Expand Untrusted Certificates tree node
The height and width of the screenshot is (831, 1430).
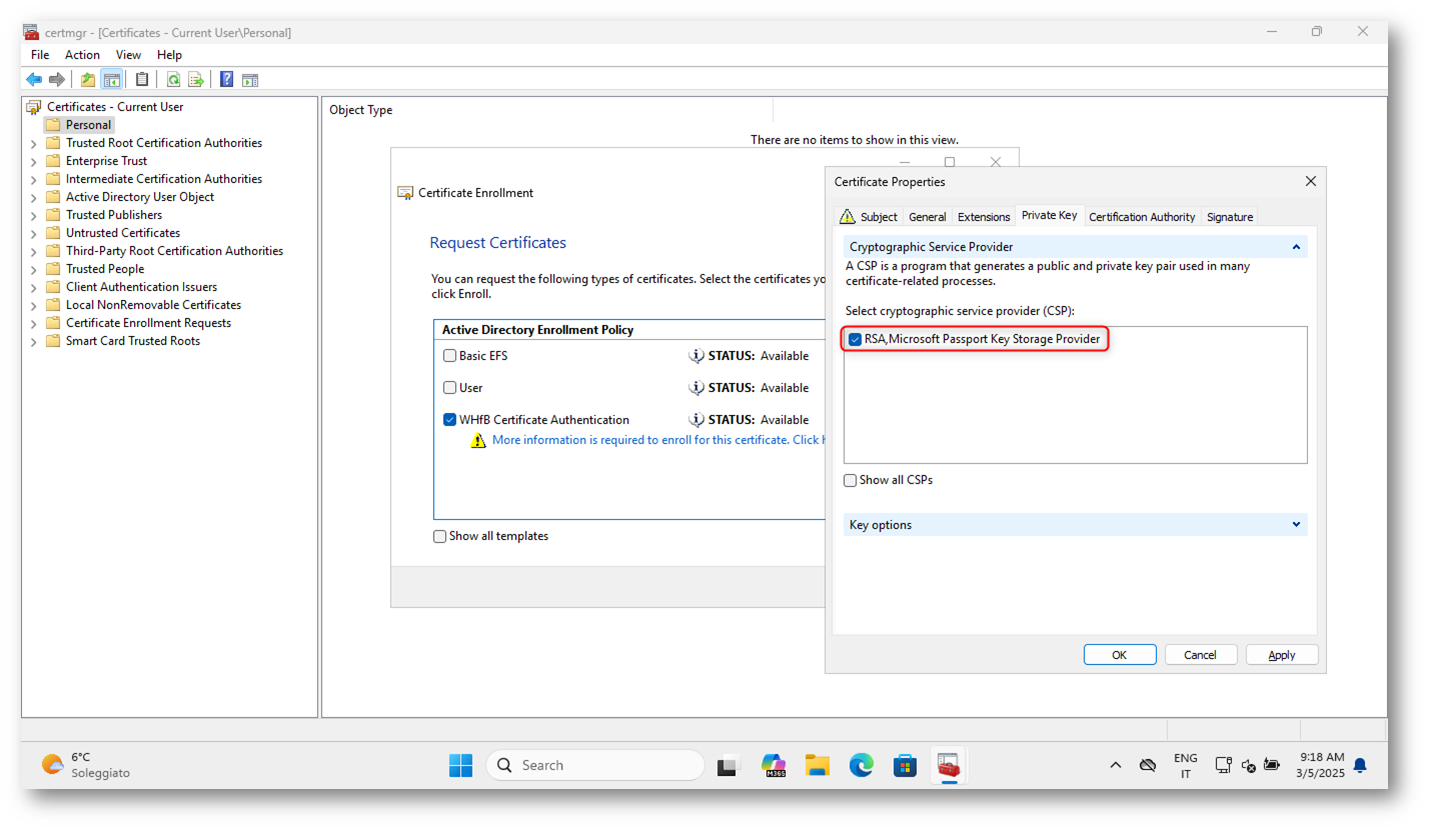coord(33,233)
